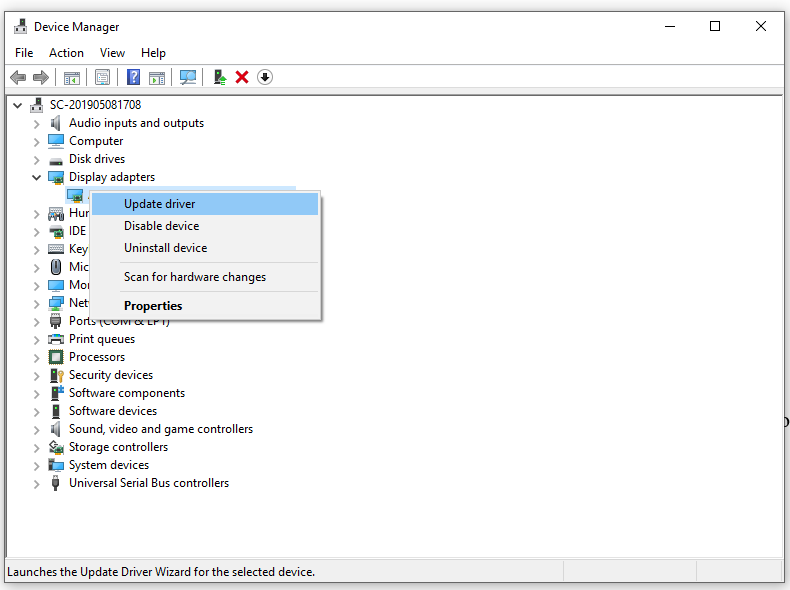This screenshot has width=790, height=590.
Task: Choose Disable device from context menu
Action: point(205,226)
